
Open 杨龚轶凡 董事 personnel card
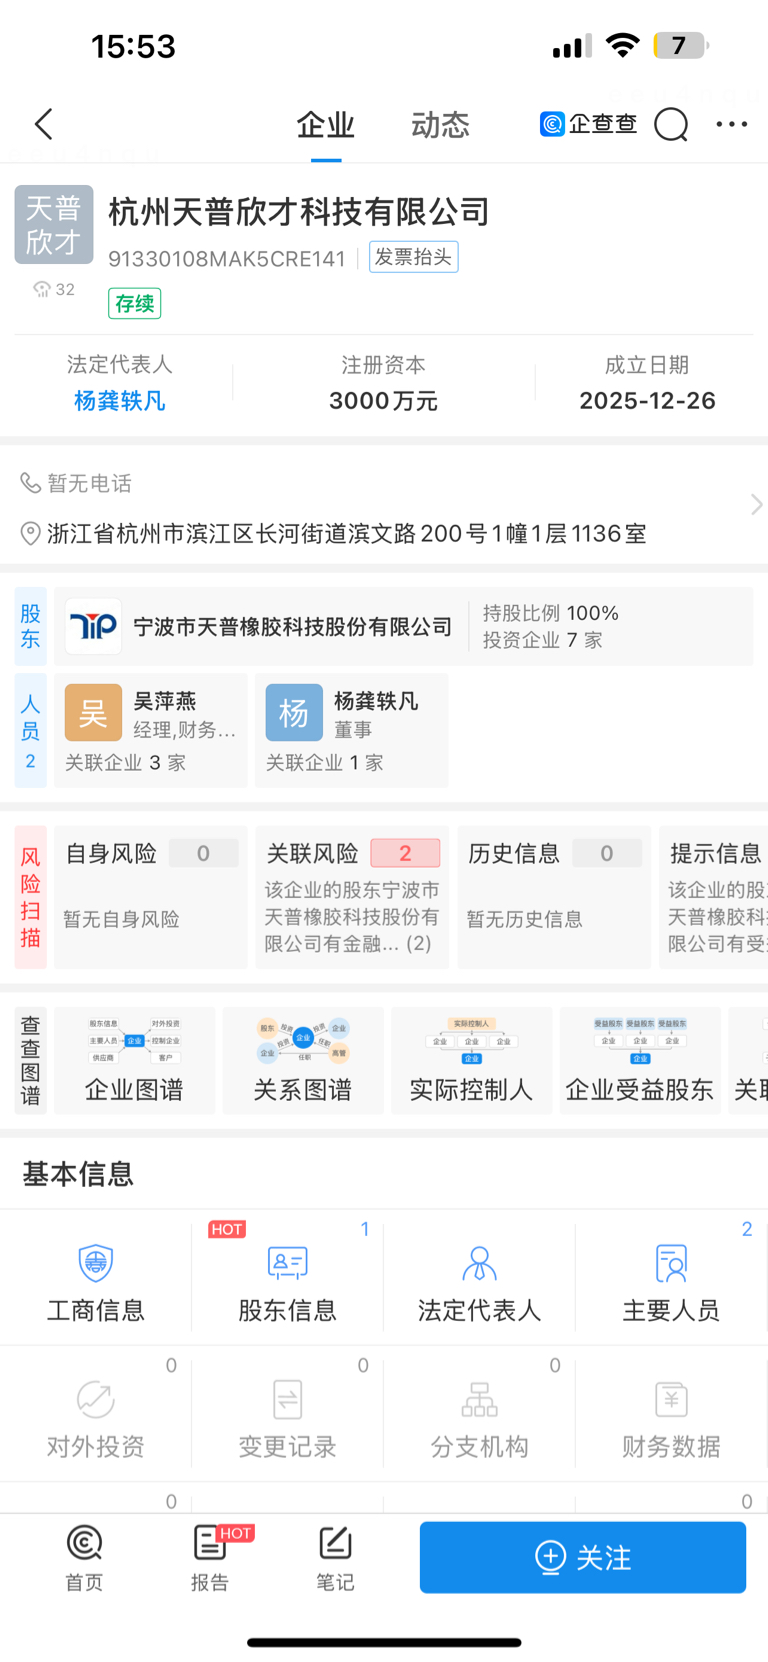(x=352, y=730)
